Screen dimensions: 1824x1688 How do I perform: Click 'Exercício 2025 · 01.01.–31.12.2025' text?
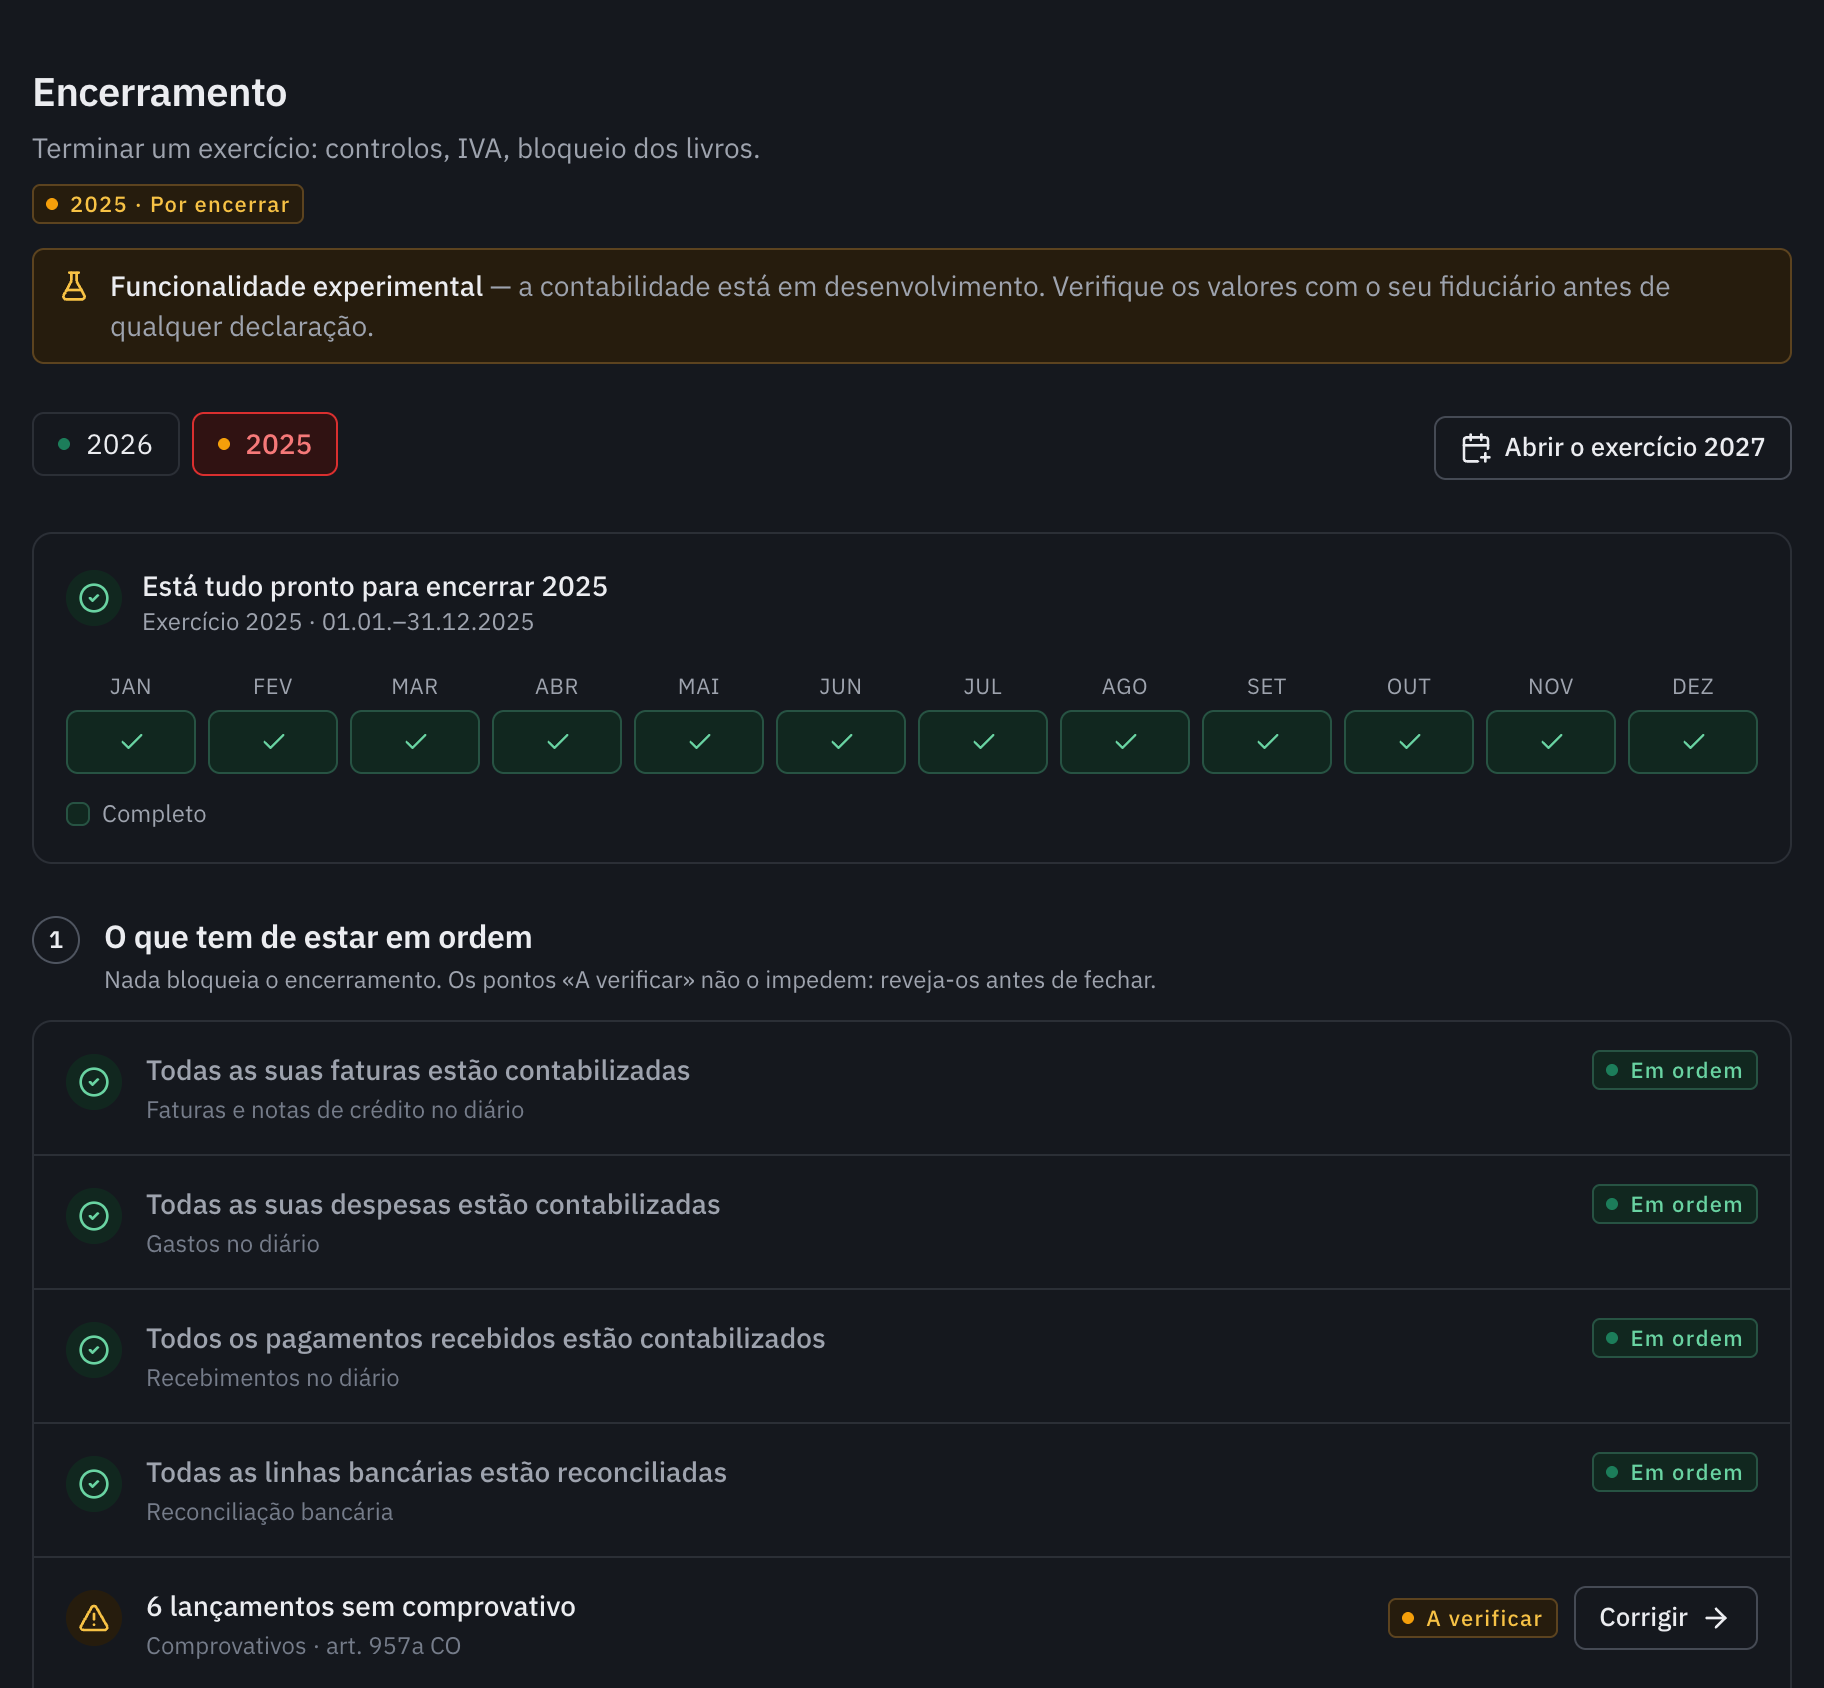coord(338,622)
